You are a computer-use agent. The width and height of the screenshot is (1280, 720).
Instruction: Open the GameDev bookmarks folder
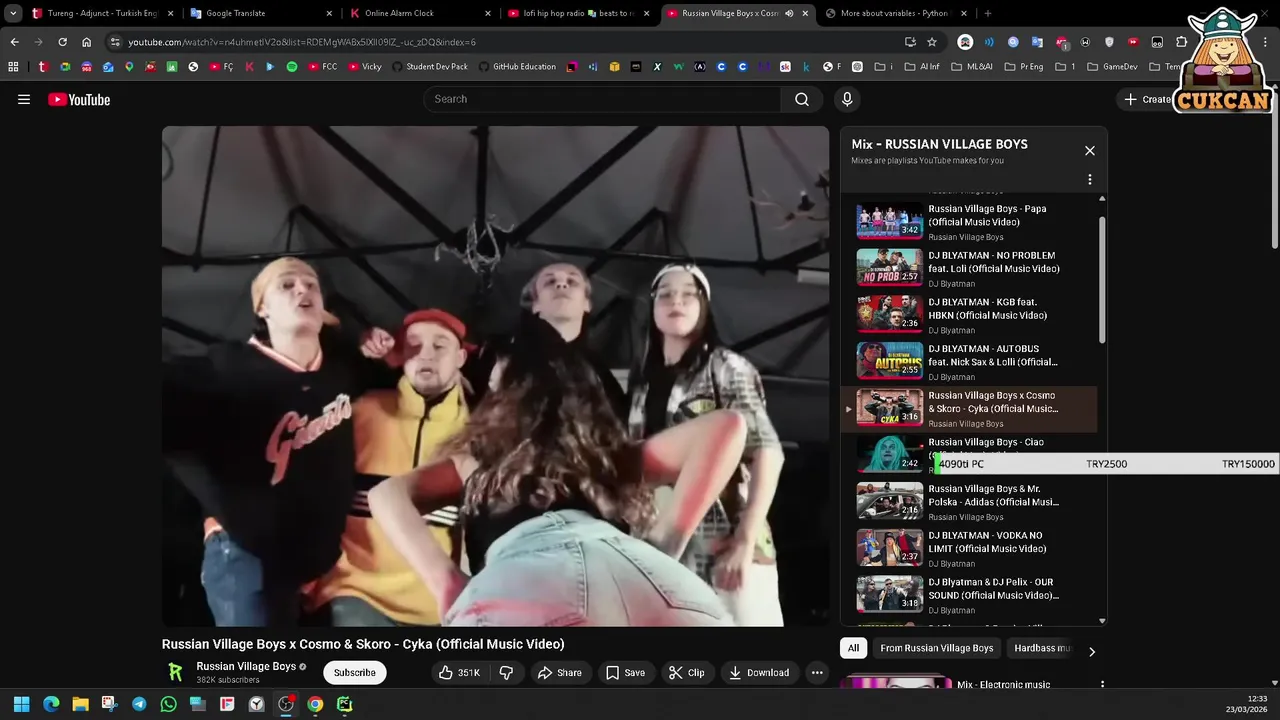[1112, 67]
